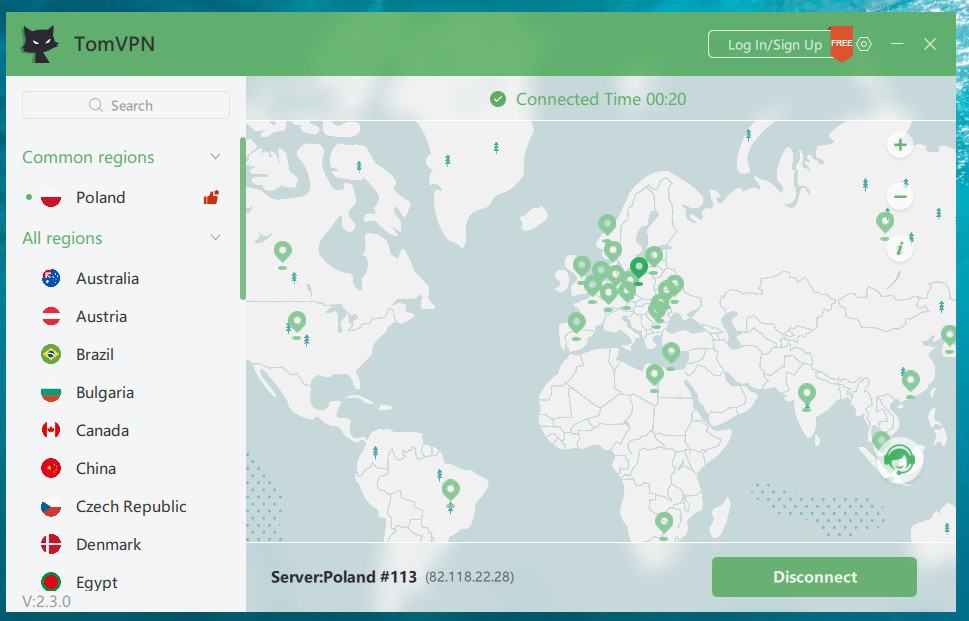Click the region list vertical scrollbar
This screenshot has width=969, height=621.
[242, 218]
